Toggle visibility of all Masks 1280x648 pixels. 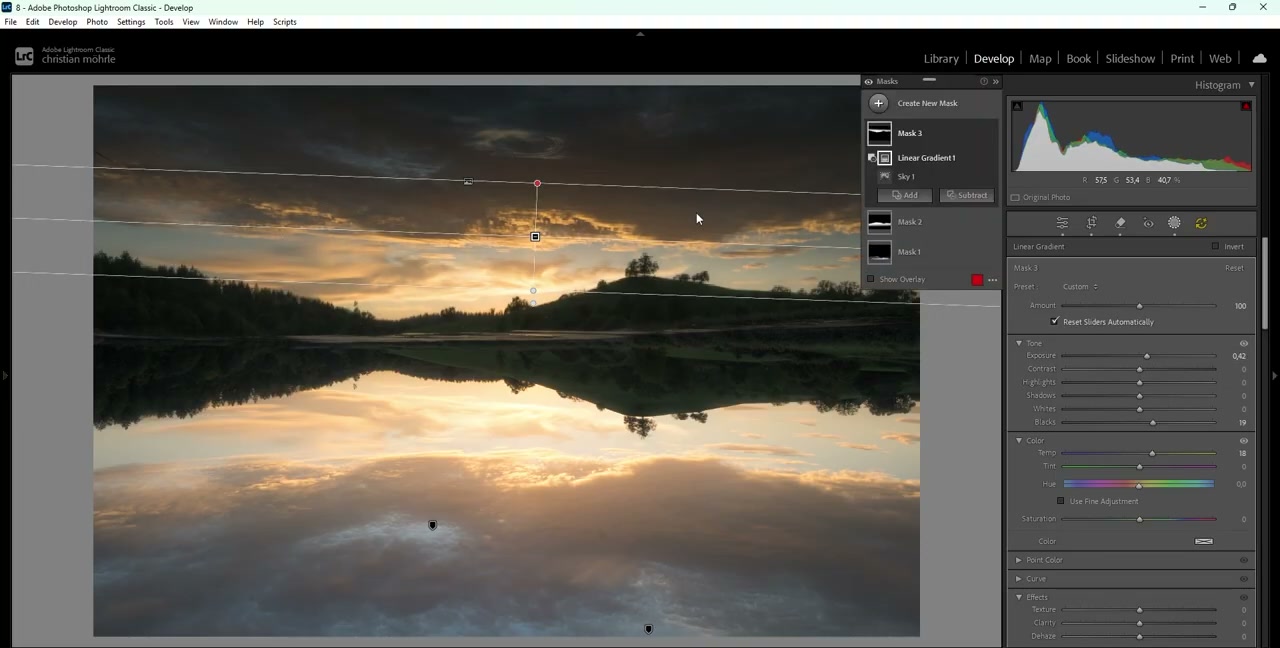coord(868,82)
